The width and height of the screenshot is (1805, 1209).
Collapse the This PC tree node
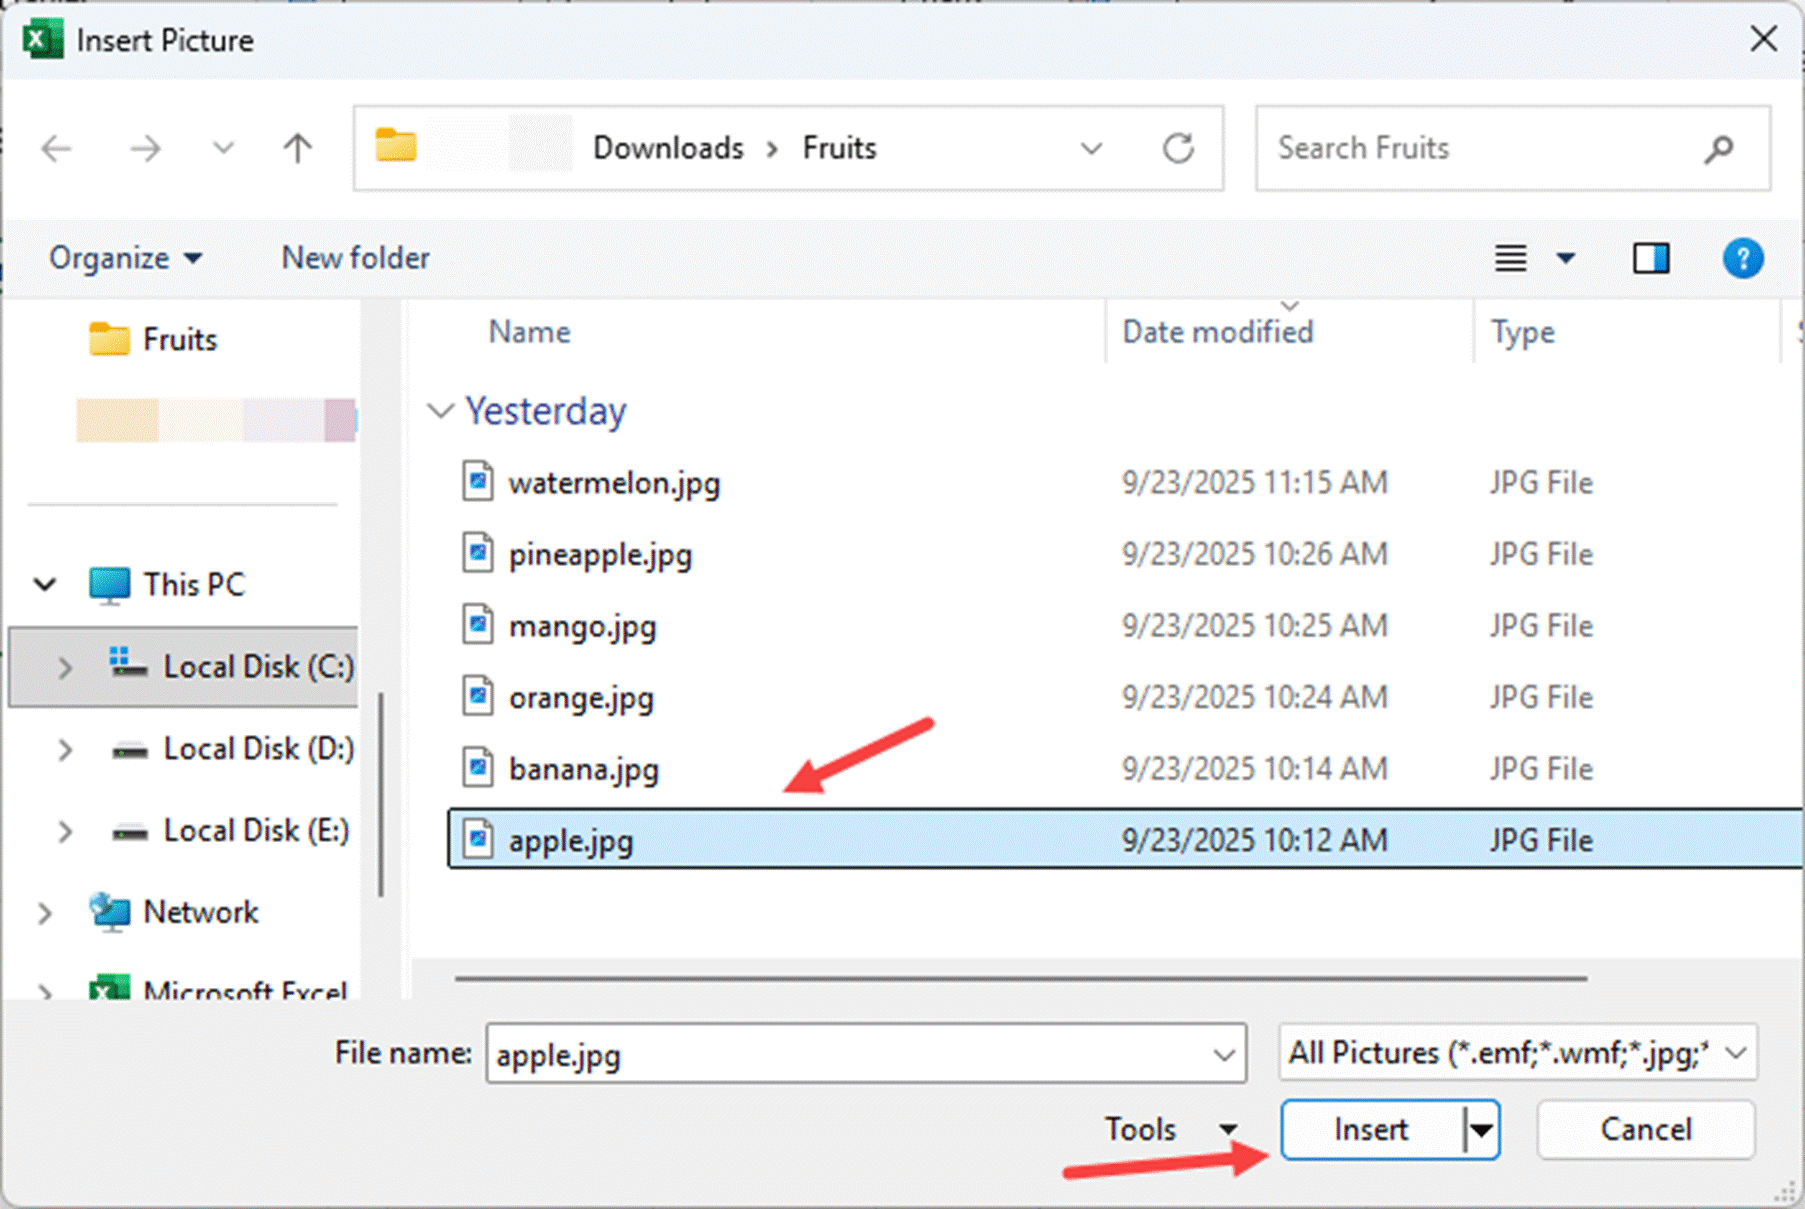45,584
